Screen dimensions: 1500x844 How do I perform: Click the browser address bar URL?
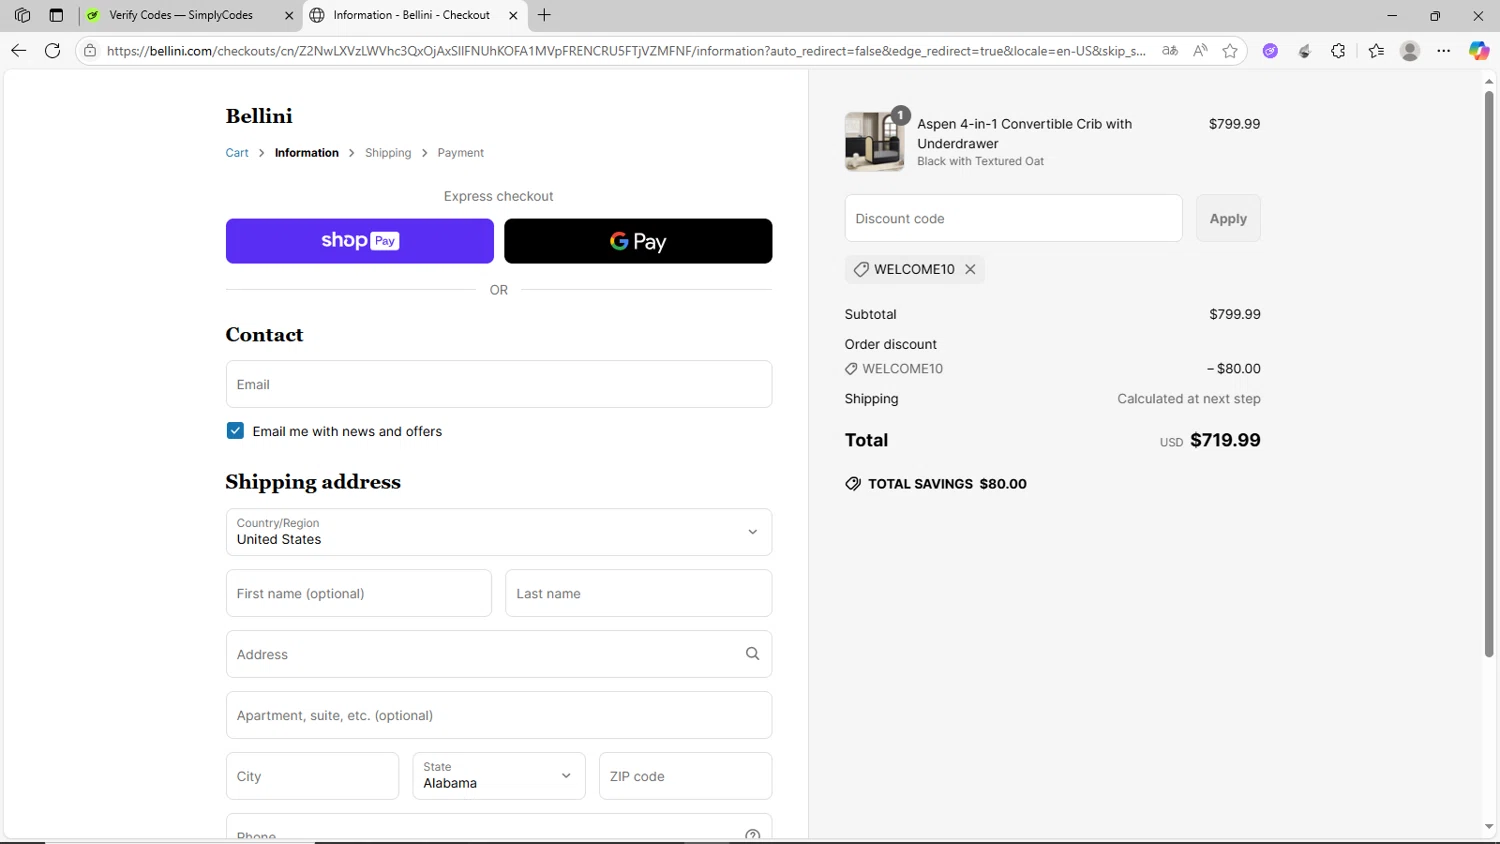click(626, 50)
